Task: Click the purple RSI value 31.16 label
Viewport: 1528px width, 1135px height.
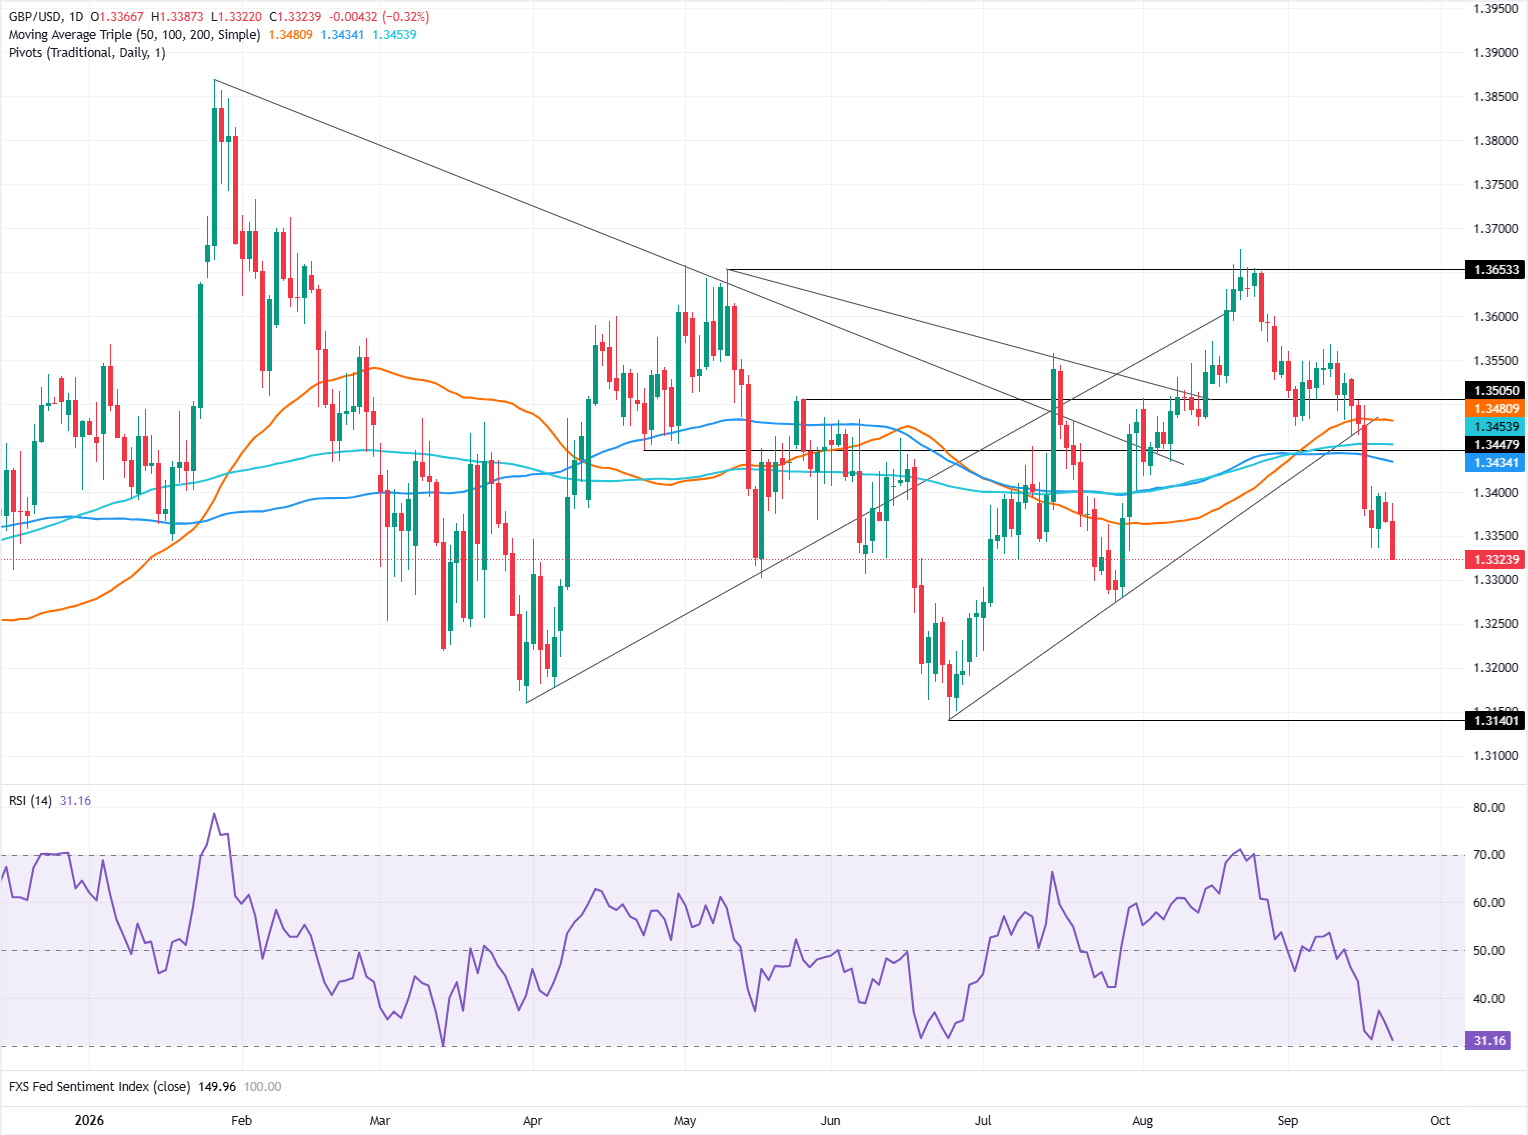Action: pyautogui.click(x=1489, y=1041)
